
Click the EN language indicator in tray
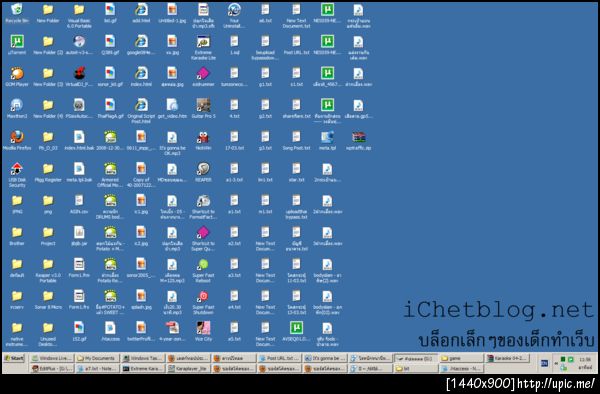click(544, 363)
